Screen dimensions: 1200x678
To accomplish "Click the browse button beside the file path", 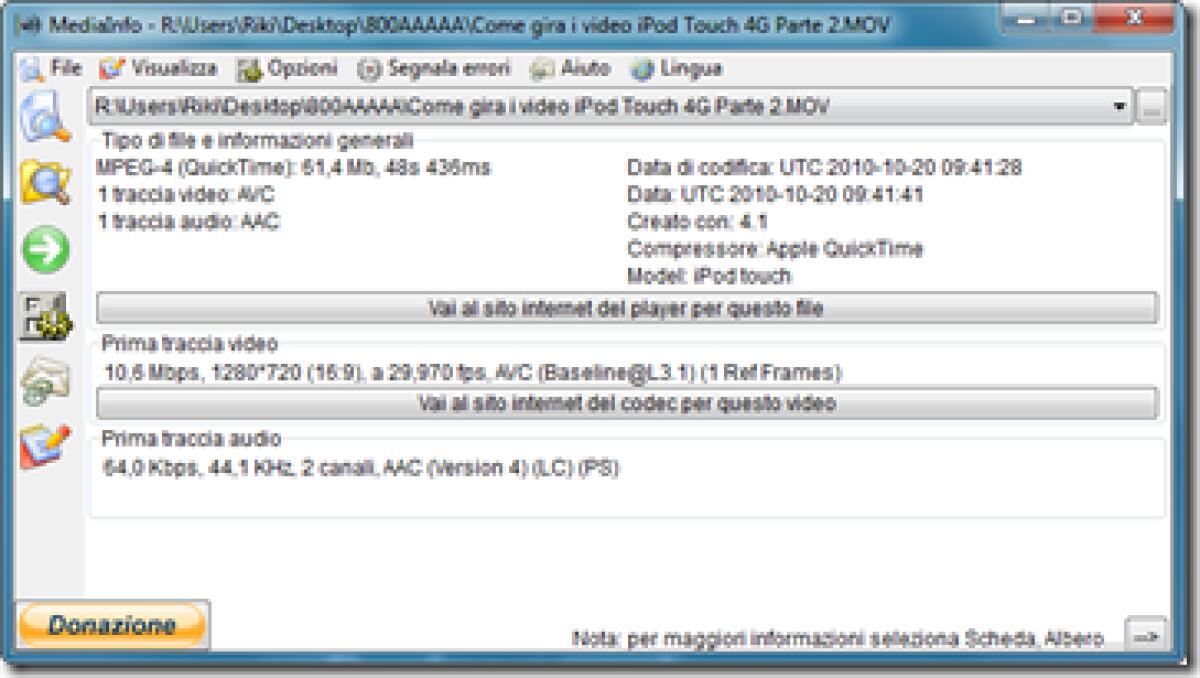I will point(1152,105).
